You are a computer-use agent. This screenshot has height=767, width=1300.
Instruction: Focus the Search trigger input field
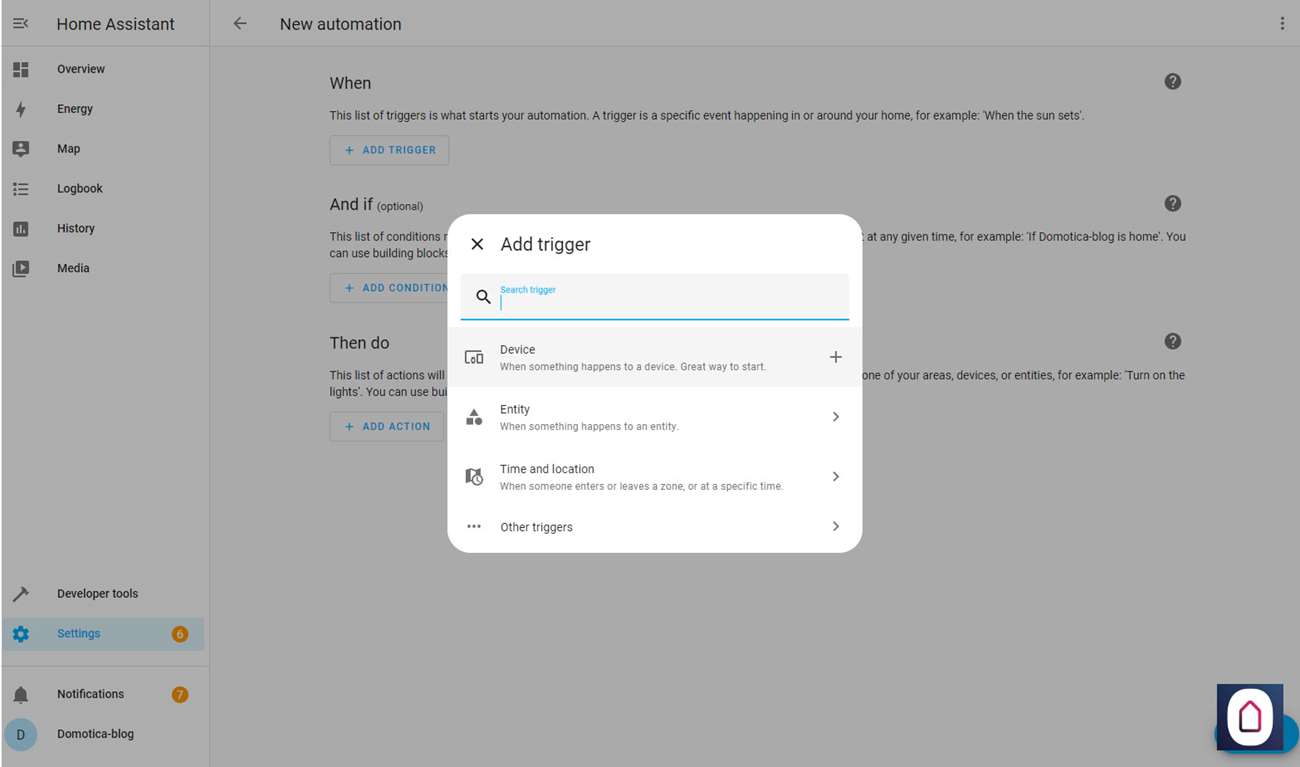point(670,301)
